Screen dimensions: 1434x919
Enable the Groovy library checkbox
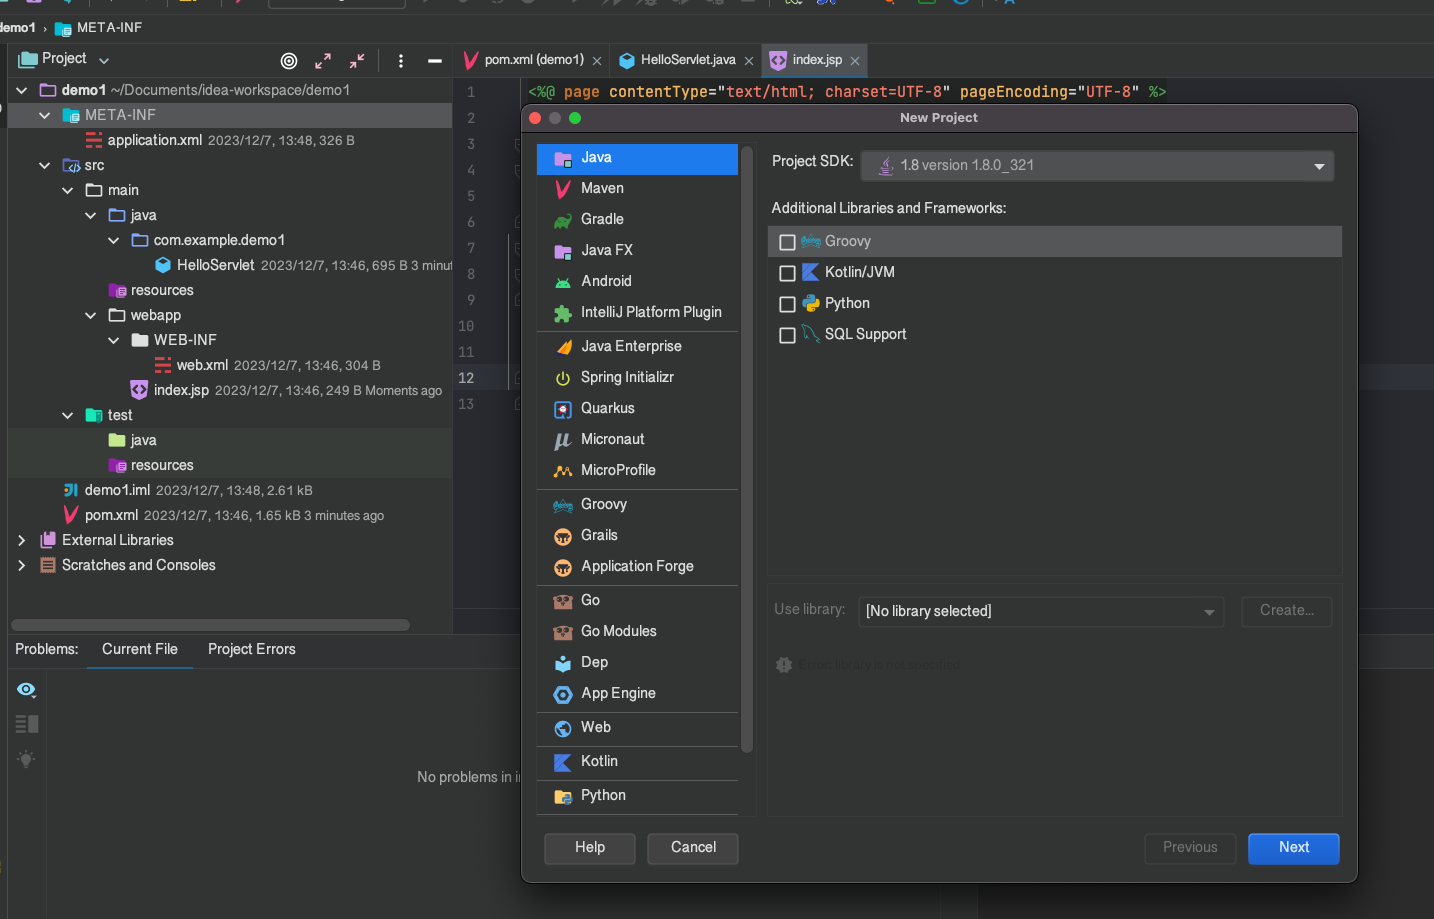pyautogui.click(x=787, y=242)
